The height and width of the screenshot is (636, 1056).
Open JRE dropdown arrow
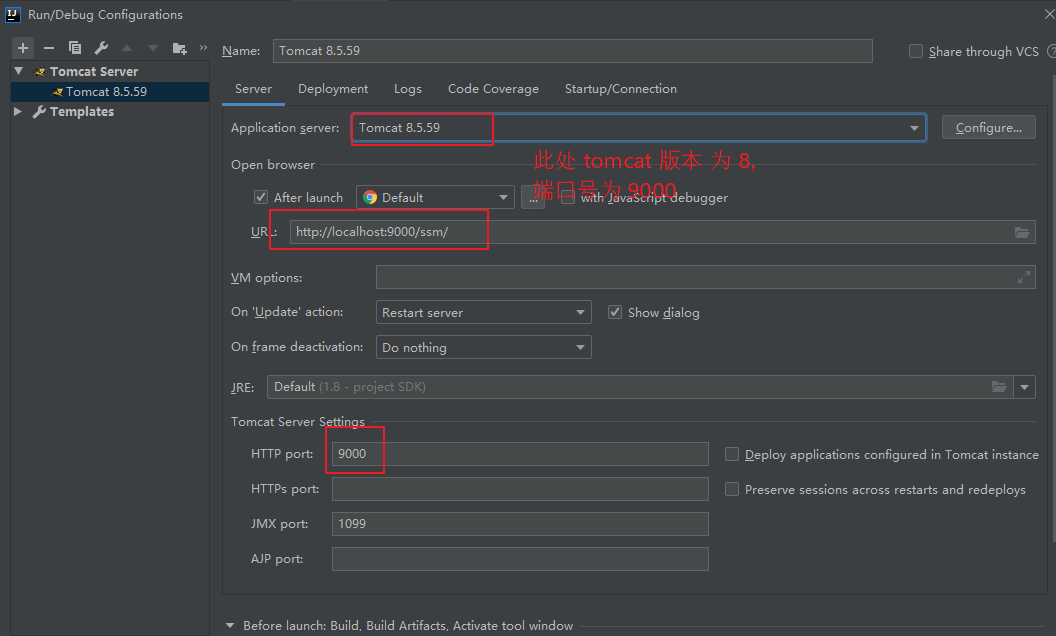click(1024, 387)
